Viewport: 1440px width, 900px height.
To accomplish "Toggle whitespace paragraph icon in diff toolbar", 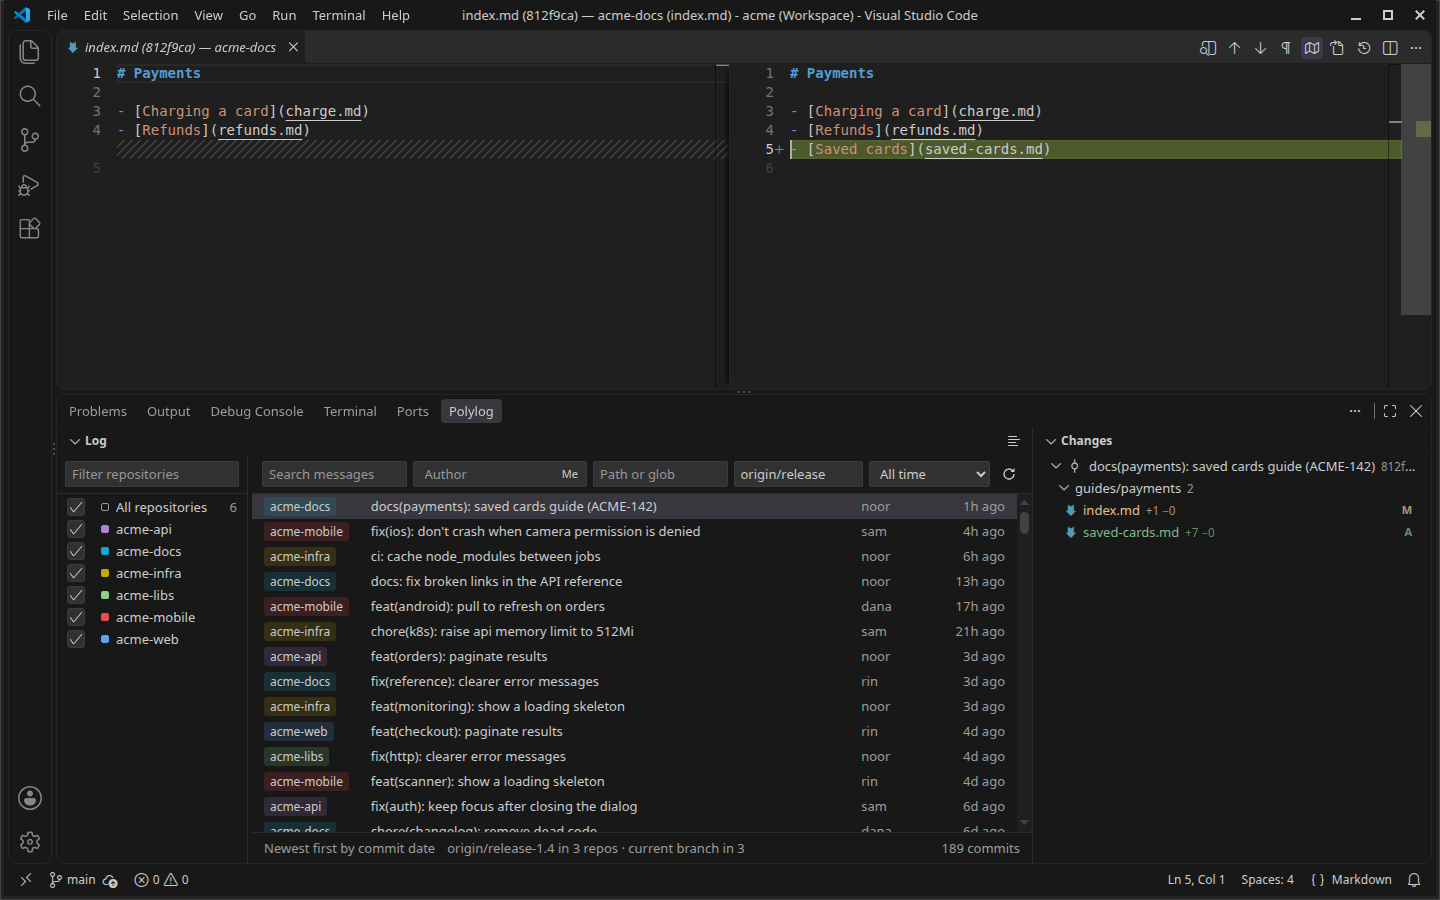I will coord(1286,48).
